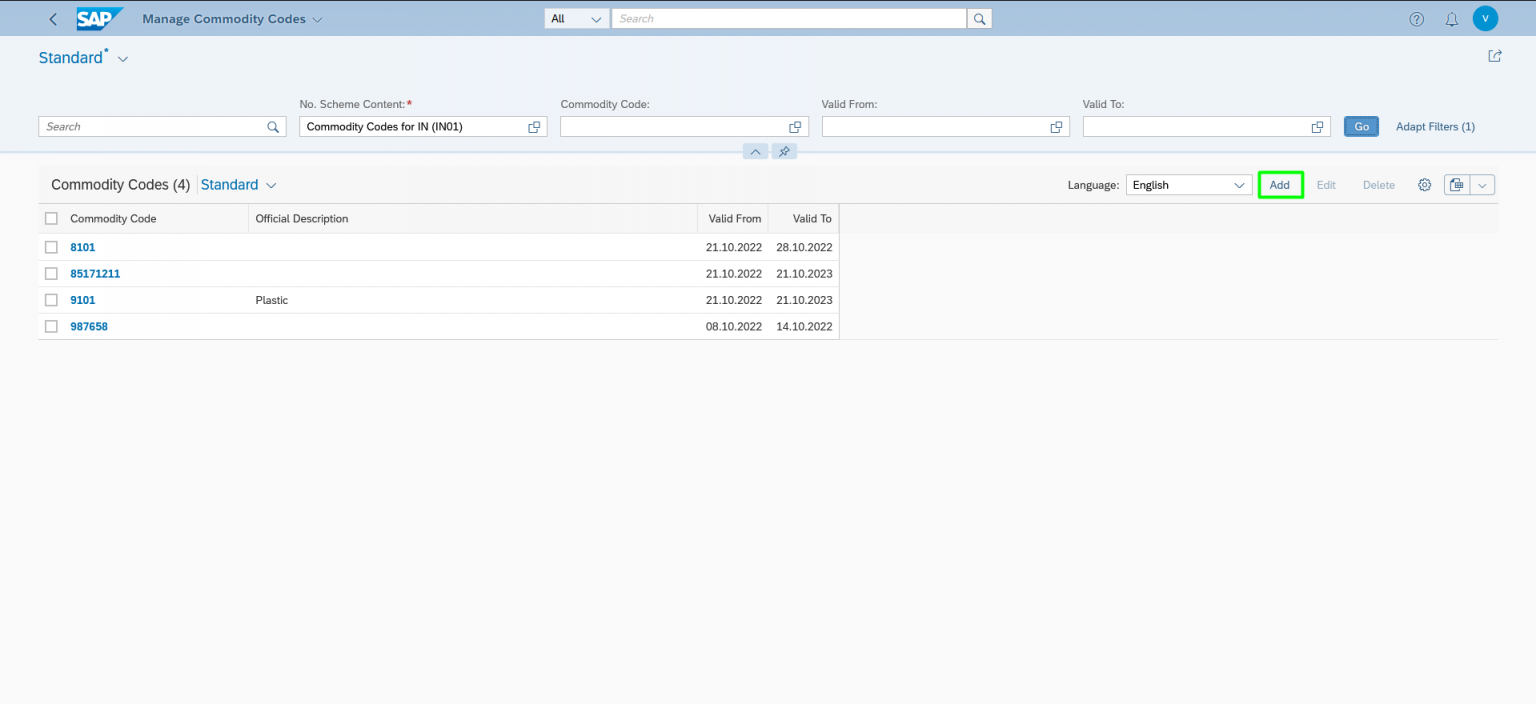Open notifications with the bell icon
Screen dimensions: 1536x704
pos(1451,18)
